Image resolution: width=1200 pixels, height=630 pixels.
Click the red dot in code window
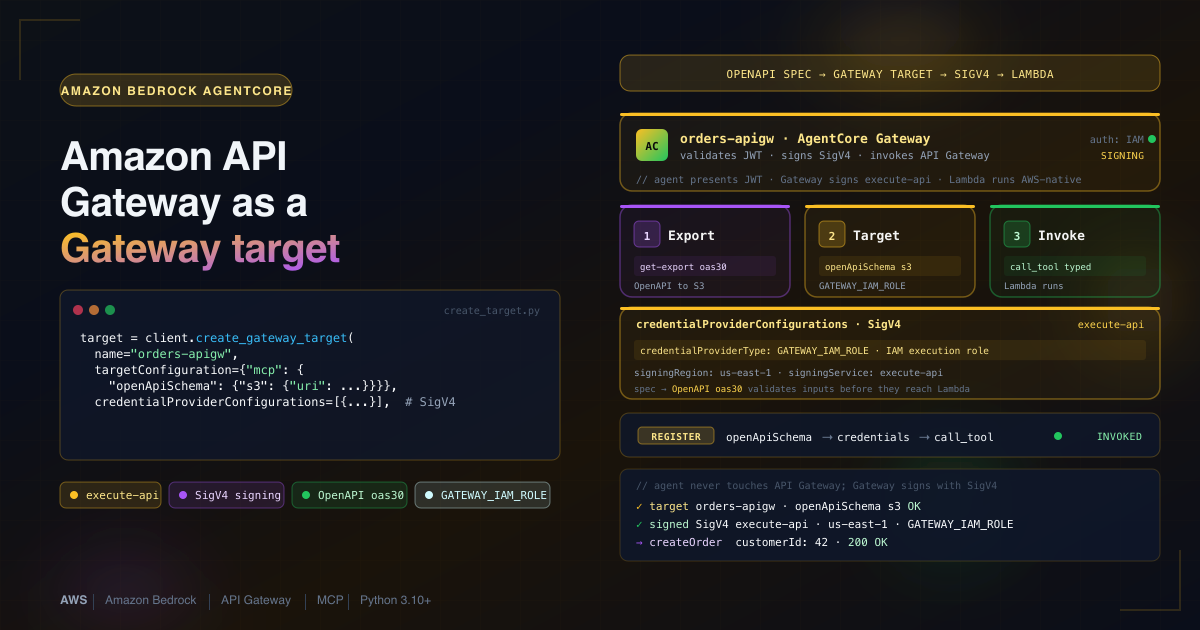pos(78,310)
